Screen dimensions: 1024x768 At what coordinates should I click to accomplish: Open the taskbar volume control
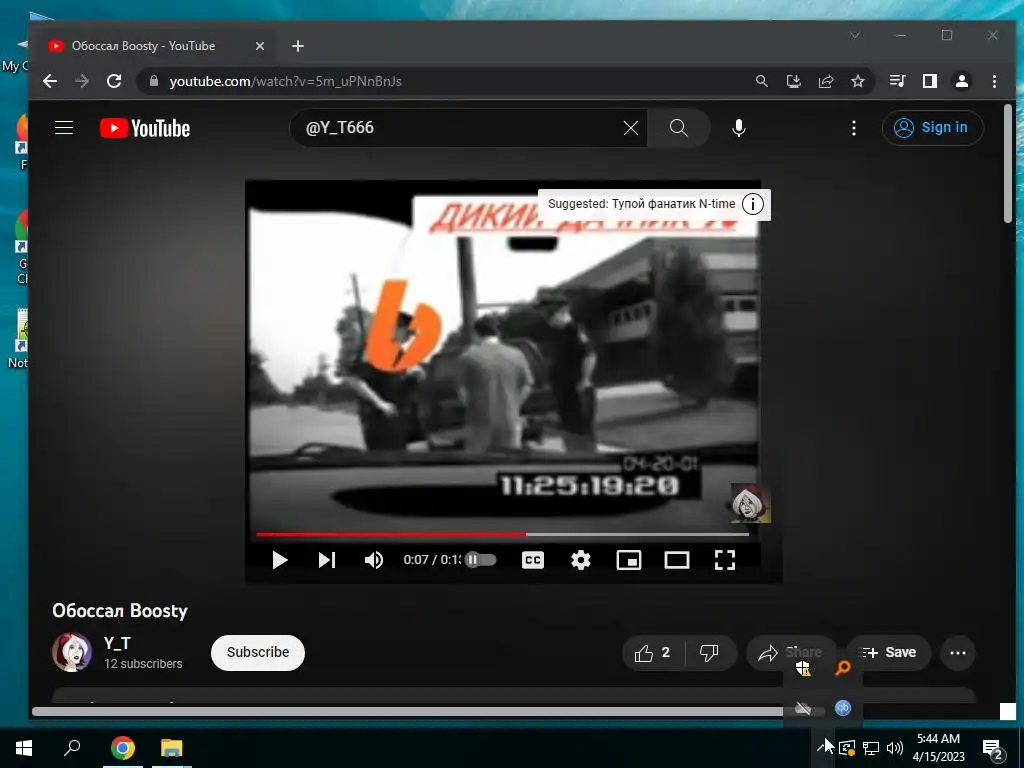[x=895, y=748]
